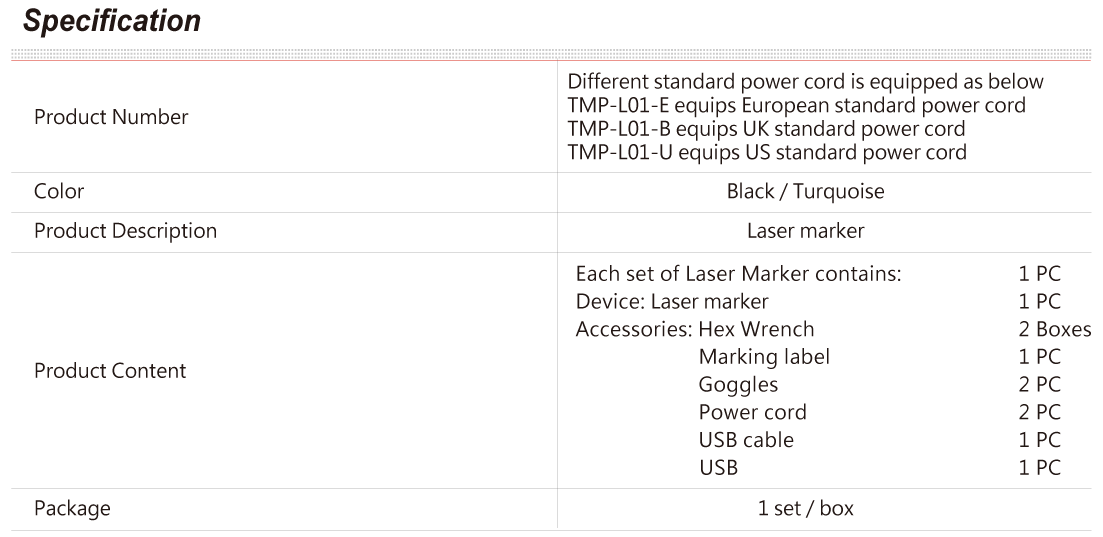Viewport: 1103px width, 537px height.
Task: Click the Accessories: Hex Wrench entry
Action: tap(695, 329)
